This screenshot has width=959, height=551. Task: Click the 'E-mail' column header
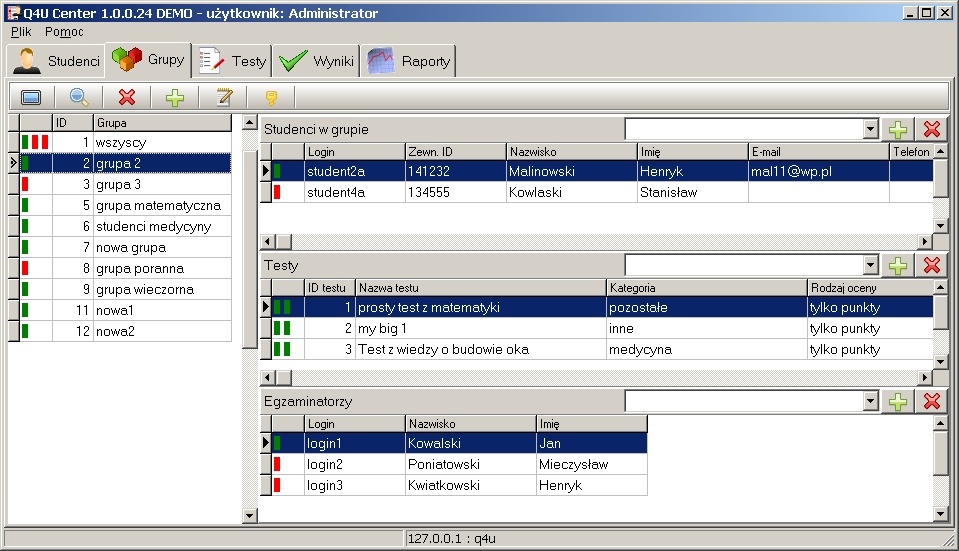click(x=818, y=152)
